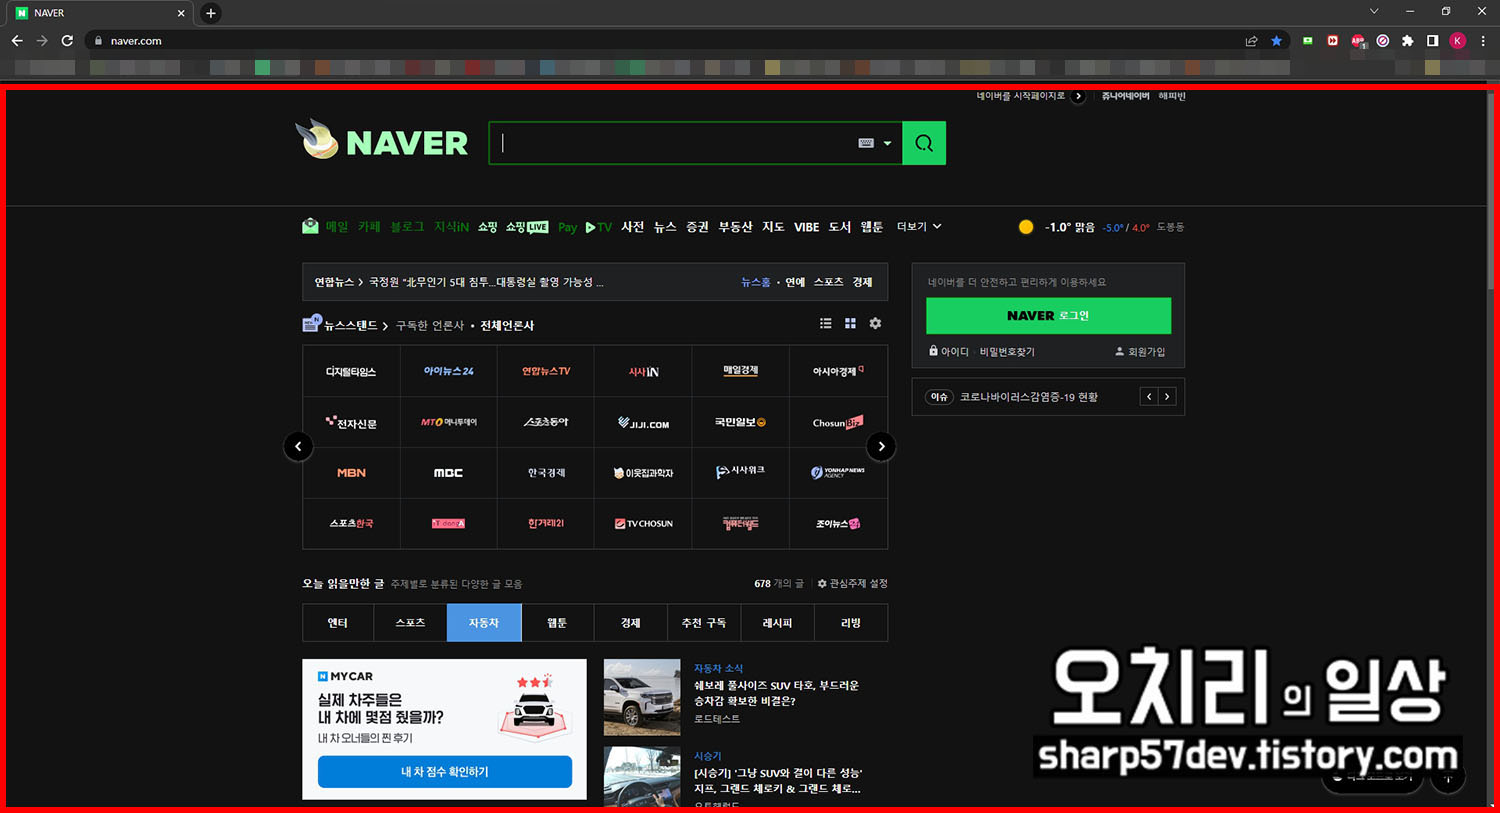
Task: Switch to 구독한 언론사 view
Action: tap(430, 326)
